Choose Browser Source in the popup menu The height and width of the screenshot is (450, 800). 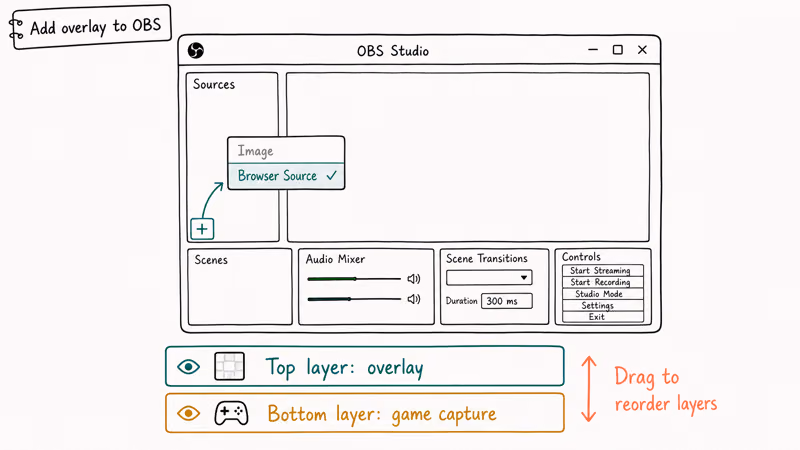tap(286, 176)
